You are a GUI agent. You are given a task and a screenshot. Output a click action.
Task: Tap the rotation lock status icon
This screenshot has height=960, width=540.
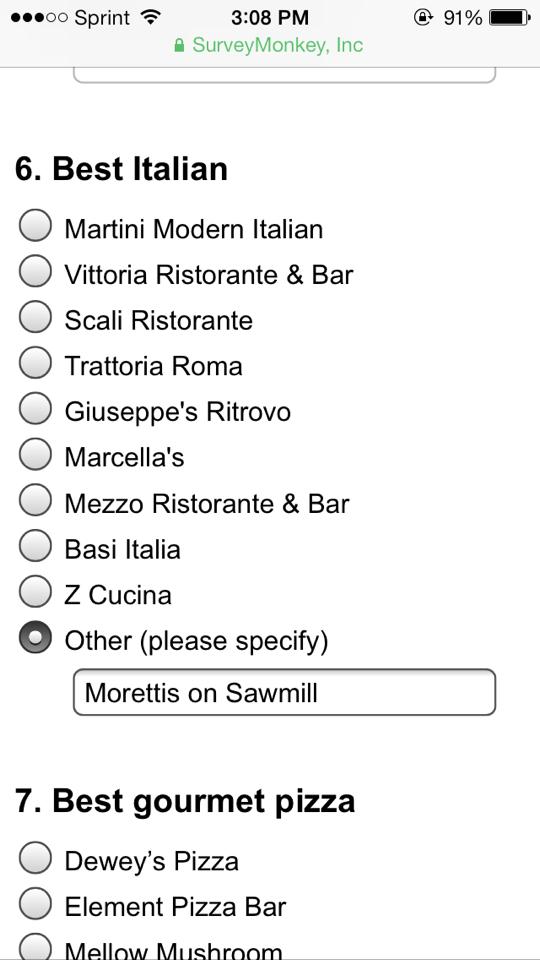[x=423, y=18]
